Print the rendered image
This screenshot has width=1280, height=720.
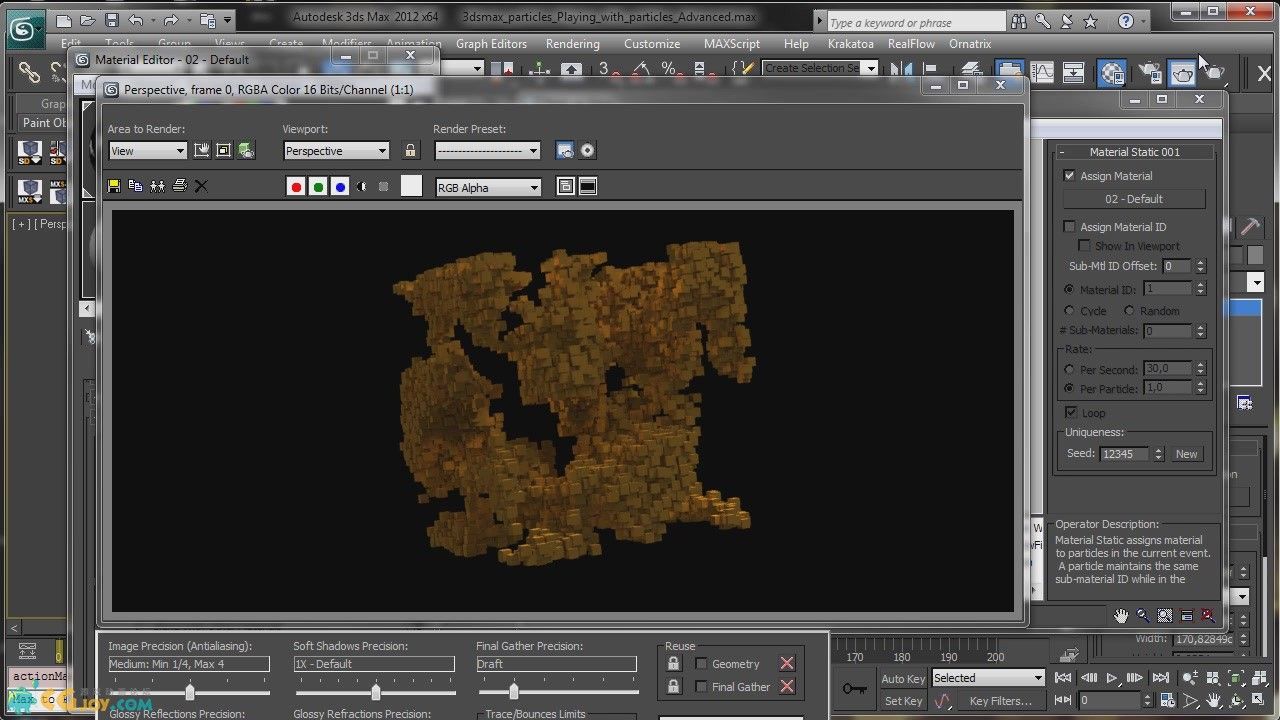[x=180, y=186]
